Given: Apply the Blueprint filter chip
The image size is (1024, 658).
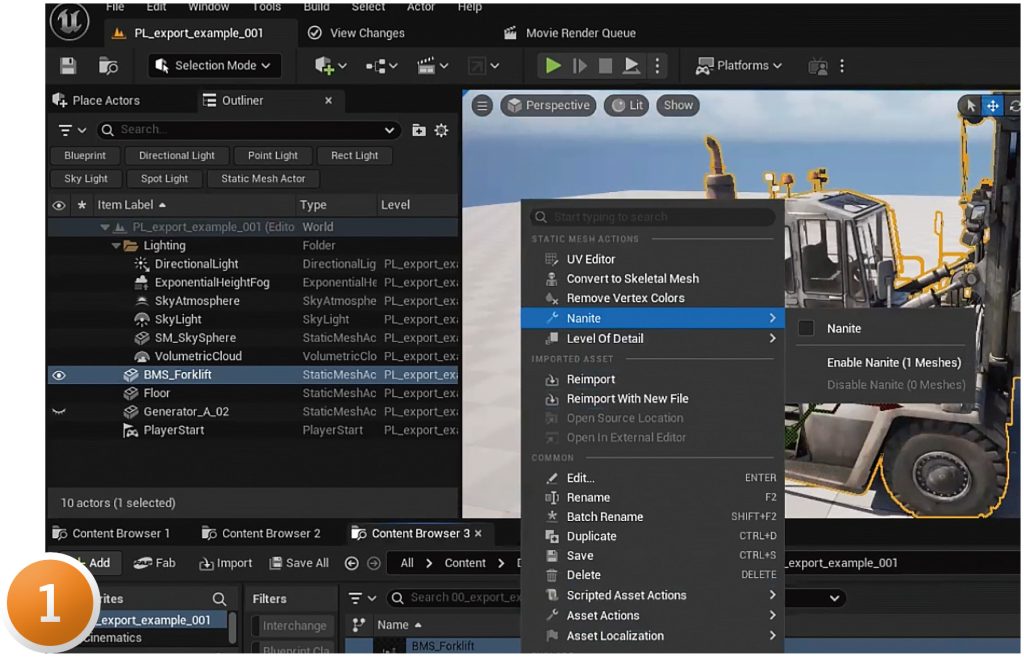Looking at the screenshot, I should click(x=85, y=156).
